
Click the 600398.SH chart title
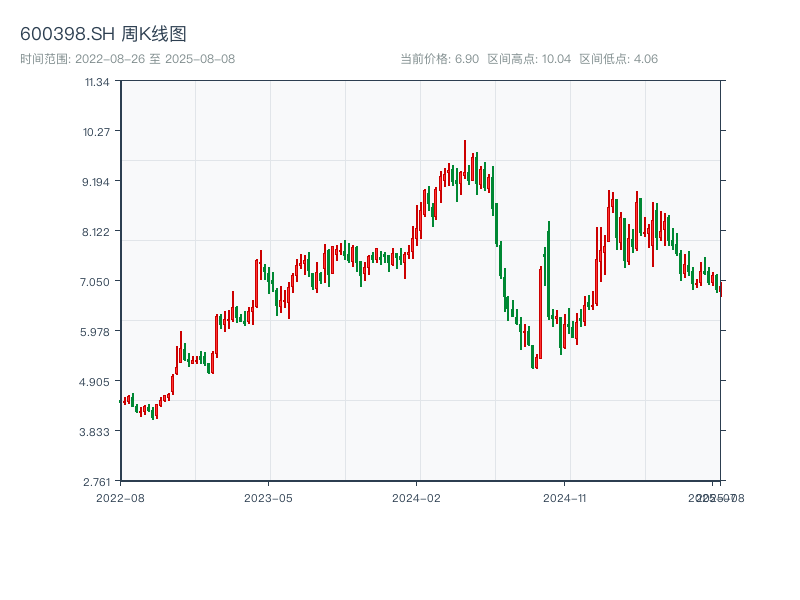(x=103, y=34)
